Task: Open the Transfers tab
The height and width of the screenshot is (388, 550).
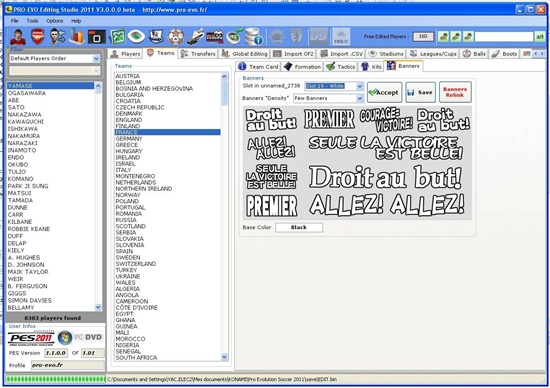Action: pyautogui.click(x=198, y=54)
